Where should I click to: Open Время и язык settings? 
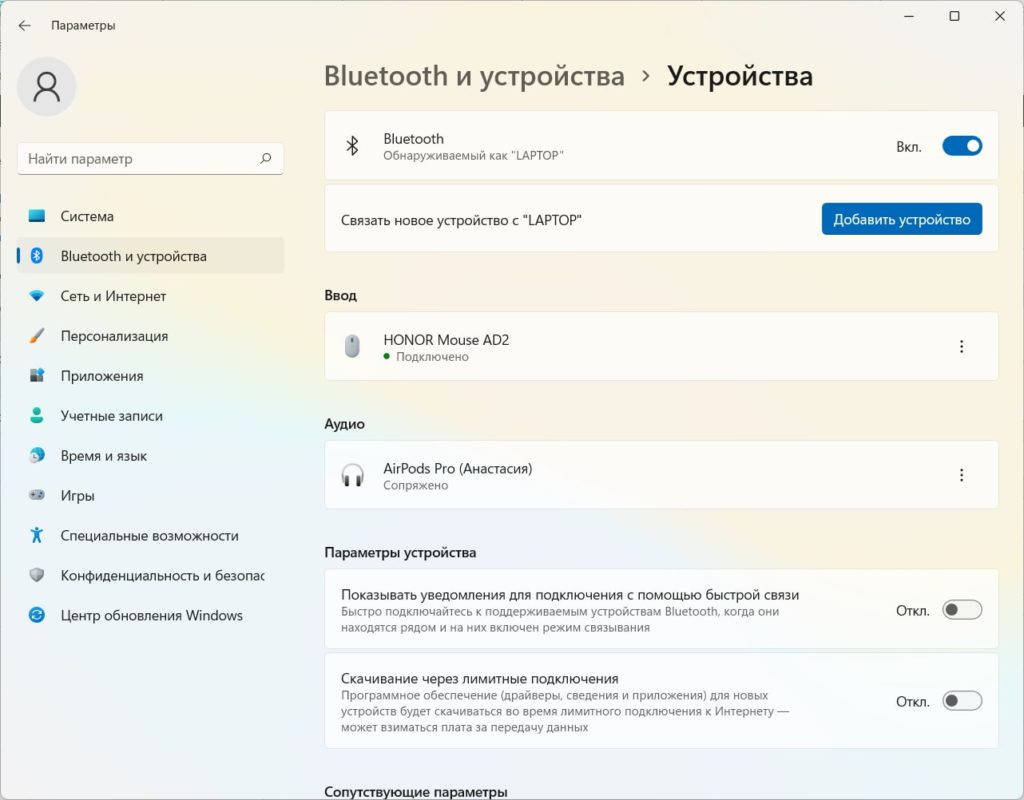click(150, 455)
